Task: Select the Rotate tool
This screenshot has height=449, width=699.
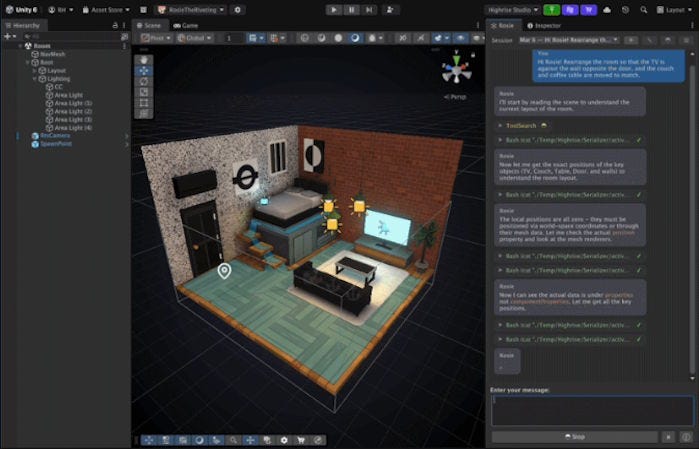Action: point(144,82)
